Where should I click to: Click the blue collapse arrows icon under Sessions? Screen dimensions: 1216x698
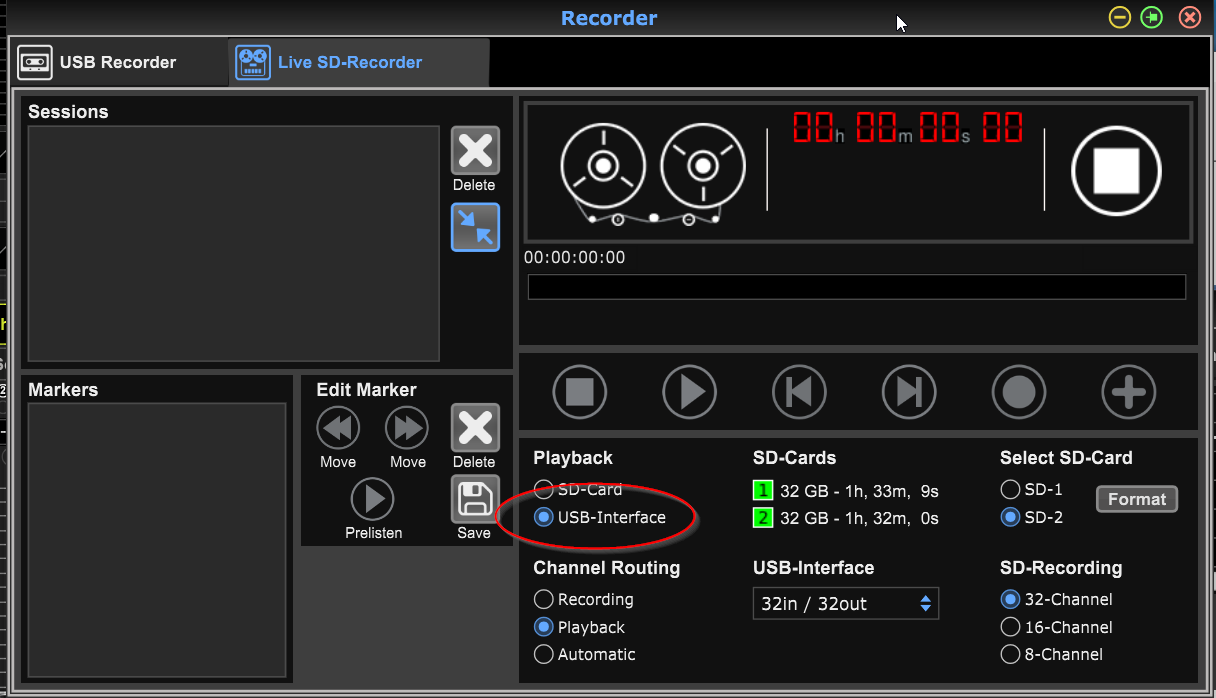pos(475,227)
